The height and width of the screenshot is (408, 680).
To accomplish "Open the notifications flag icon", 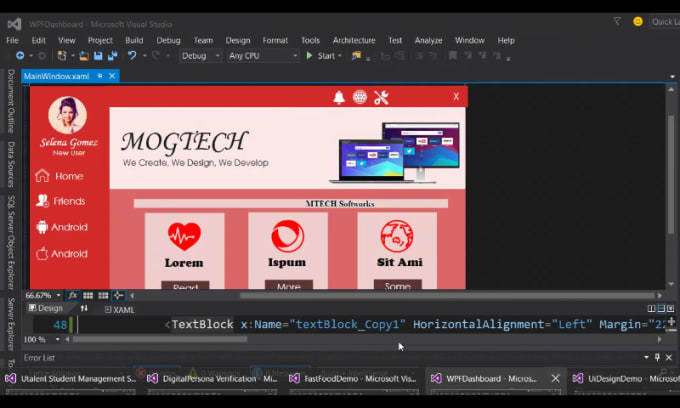I will click(x=617, y=21).
